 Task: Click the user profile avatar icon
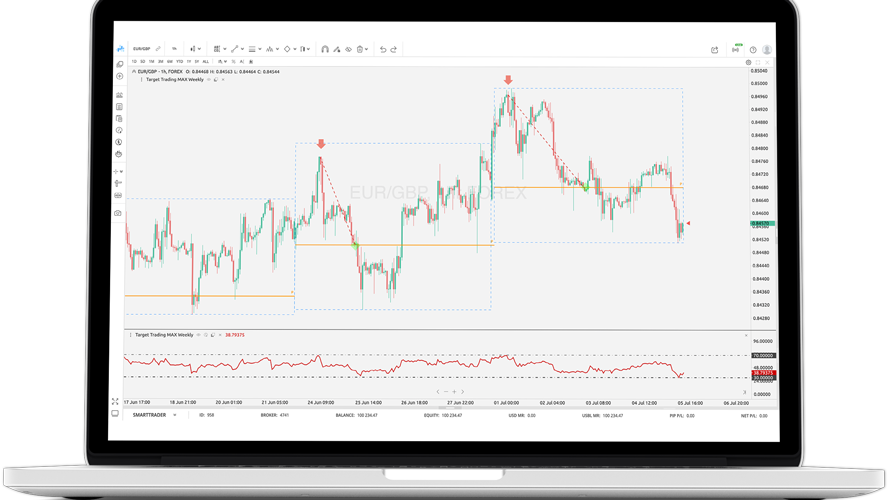pos(767,50)
